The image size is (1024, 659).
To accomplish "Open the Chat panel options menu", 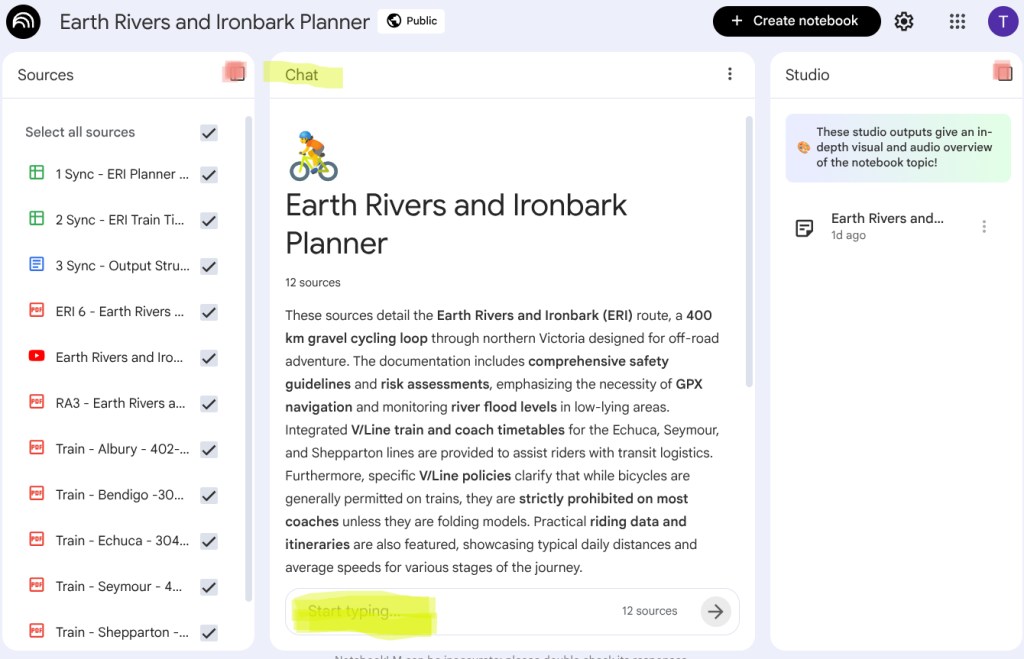I will point(730,74).
